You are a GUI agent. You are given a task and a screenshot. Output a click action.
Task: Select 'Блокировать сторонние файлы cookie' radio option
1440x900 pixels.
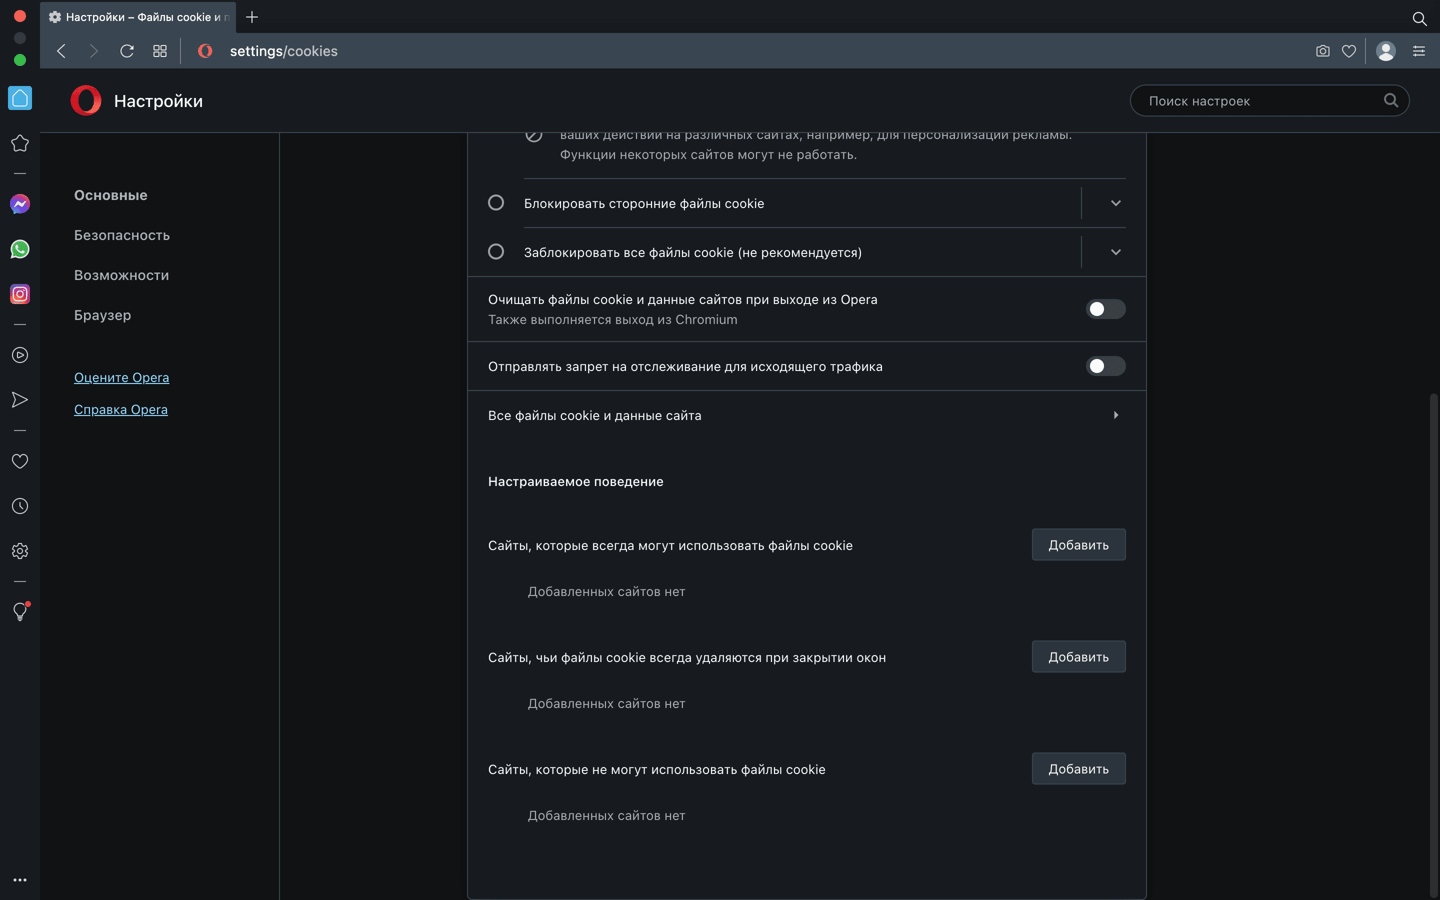tap(496, 203)
